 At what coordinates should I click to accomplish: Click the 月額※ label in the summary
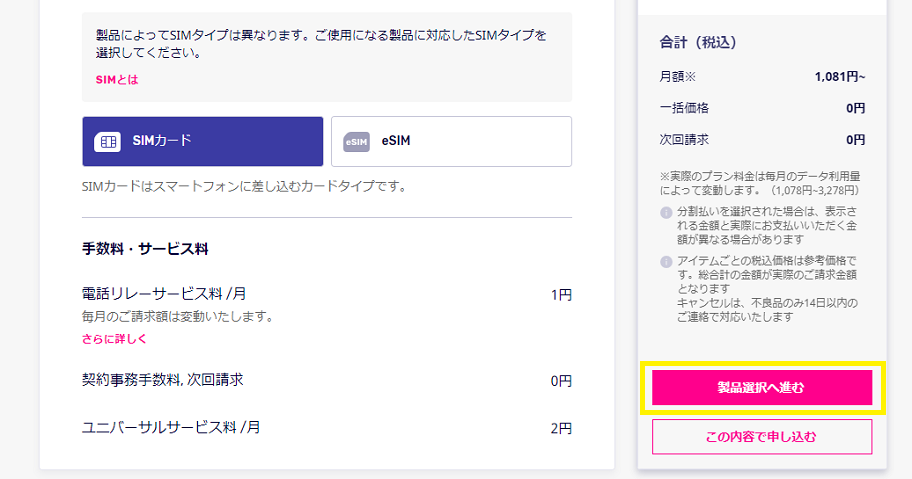678,77
